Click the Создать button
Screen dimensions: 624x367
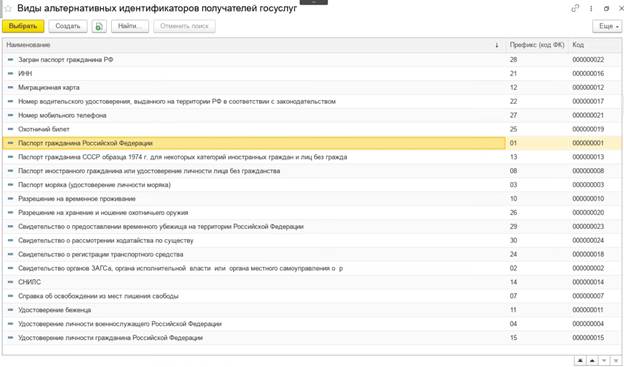pos(68,26)
